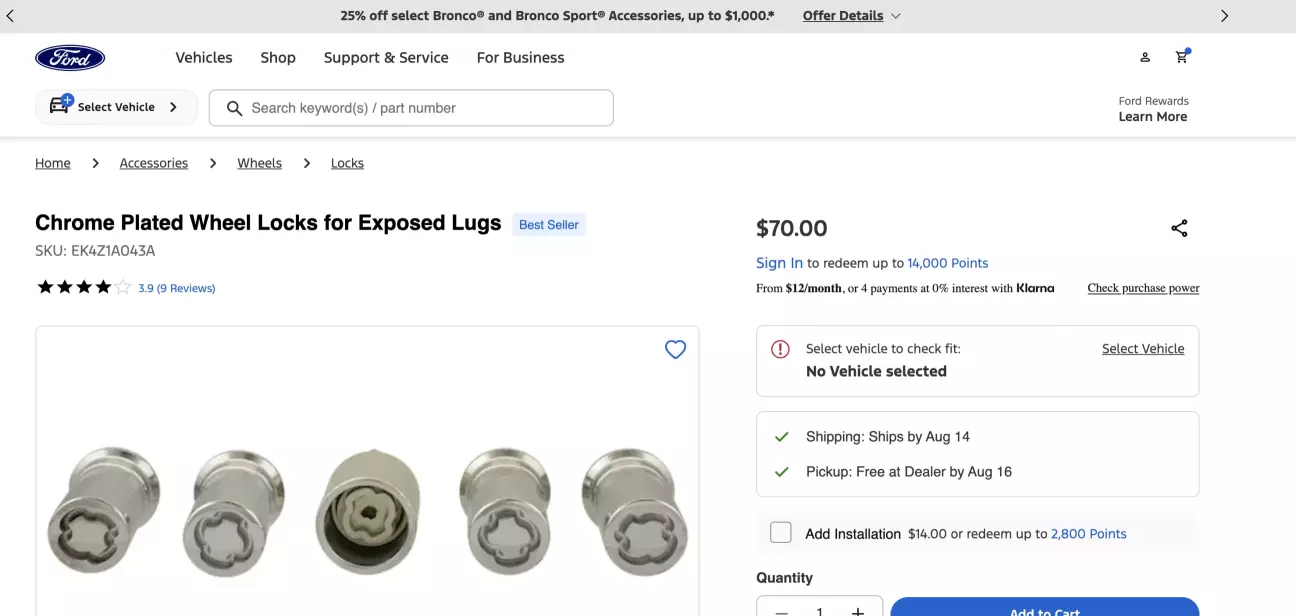Open the Shop menu

tap(278, 58)
